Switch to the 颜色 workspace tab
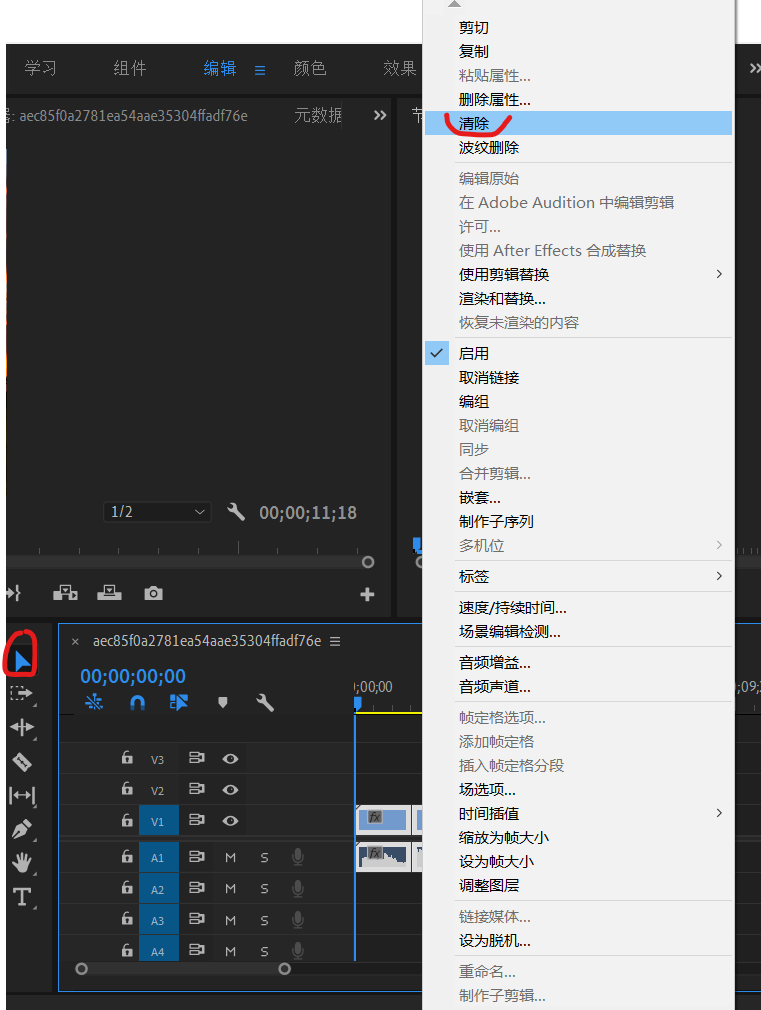Viewport: 761px width, 1010px height. pos(309,68)
